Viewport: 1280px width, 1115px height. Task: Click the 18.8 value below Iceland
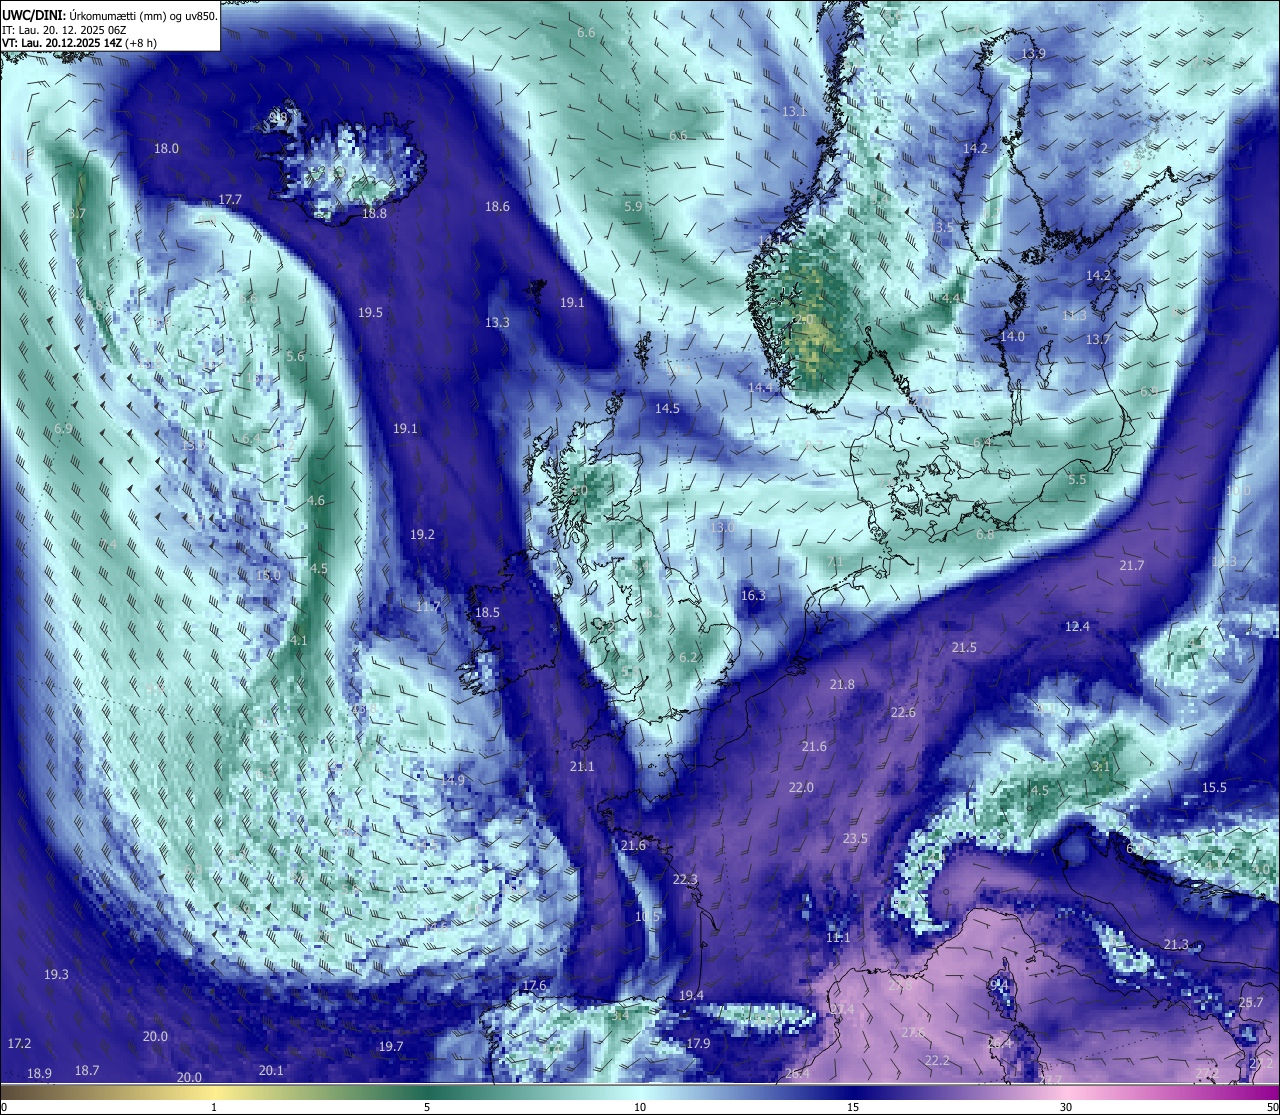click(374, 214)
